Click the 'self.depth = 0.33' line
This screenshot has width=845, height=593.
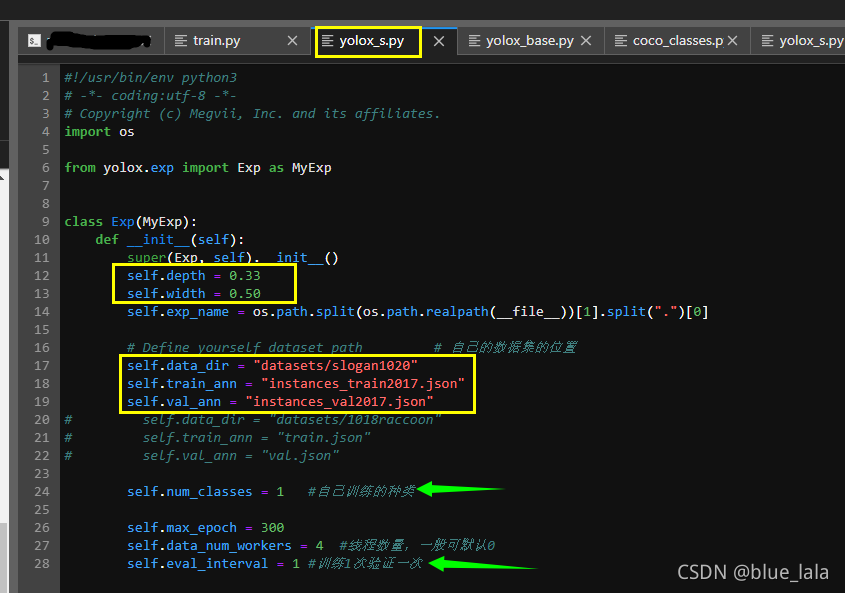[x=193, y=275]
